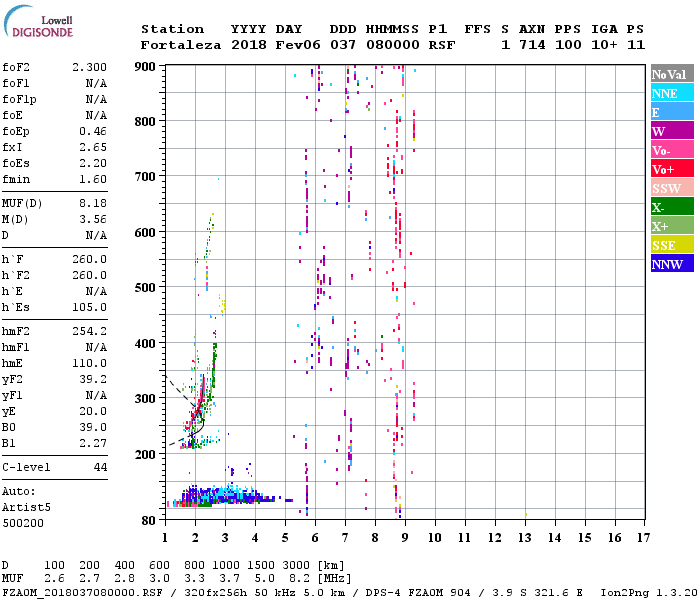Screen dimensions: 700x600
Task: Select the NNE cyan legend swatch
Action: tap(672, 93)
